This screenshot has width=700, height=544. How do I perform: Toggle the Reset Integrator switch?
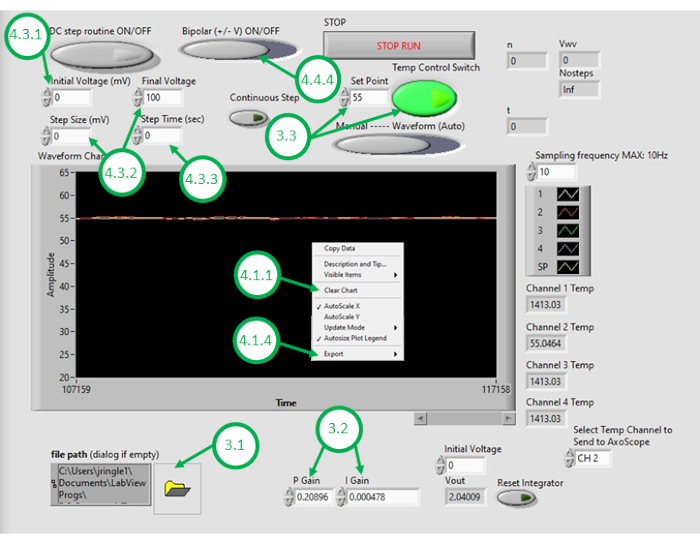(x=517, y=497)
